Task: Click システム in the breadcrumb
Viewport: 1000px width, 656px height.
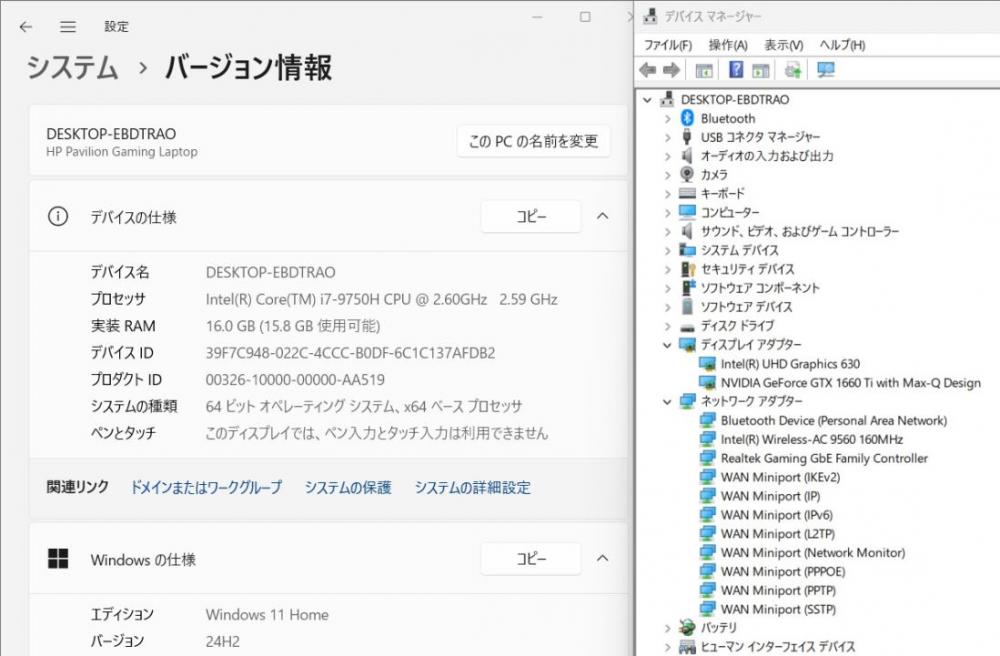Action: coord(72,68)
